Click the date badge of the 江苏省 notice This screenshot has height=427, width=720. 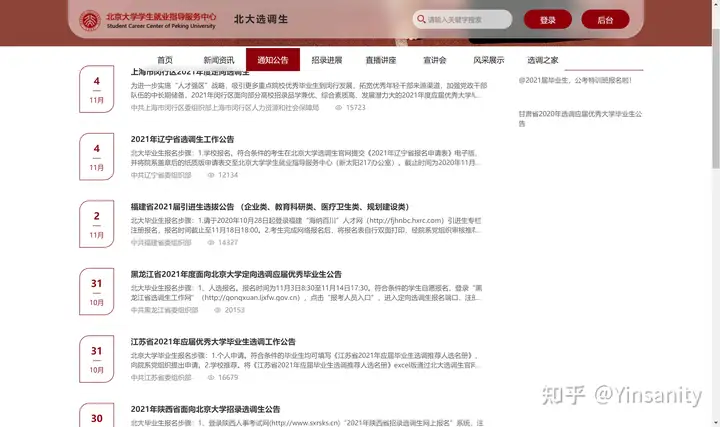click(x=96, y=359)
